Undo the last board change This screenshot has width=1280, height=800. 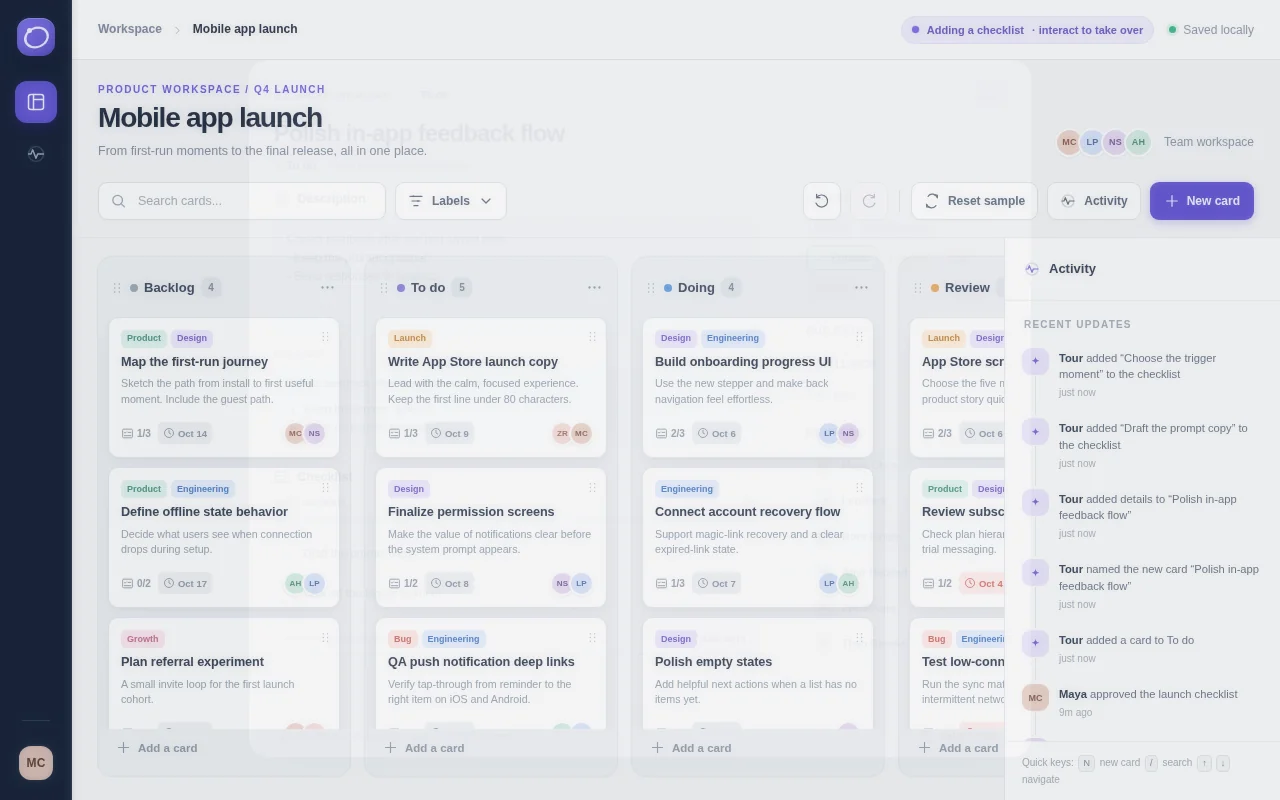click(822, 201)
